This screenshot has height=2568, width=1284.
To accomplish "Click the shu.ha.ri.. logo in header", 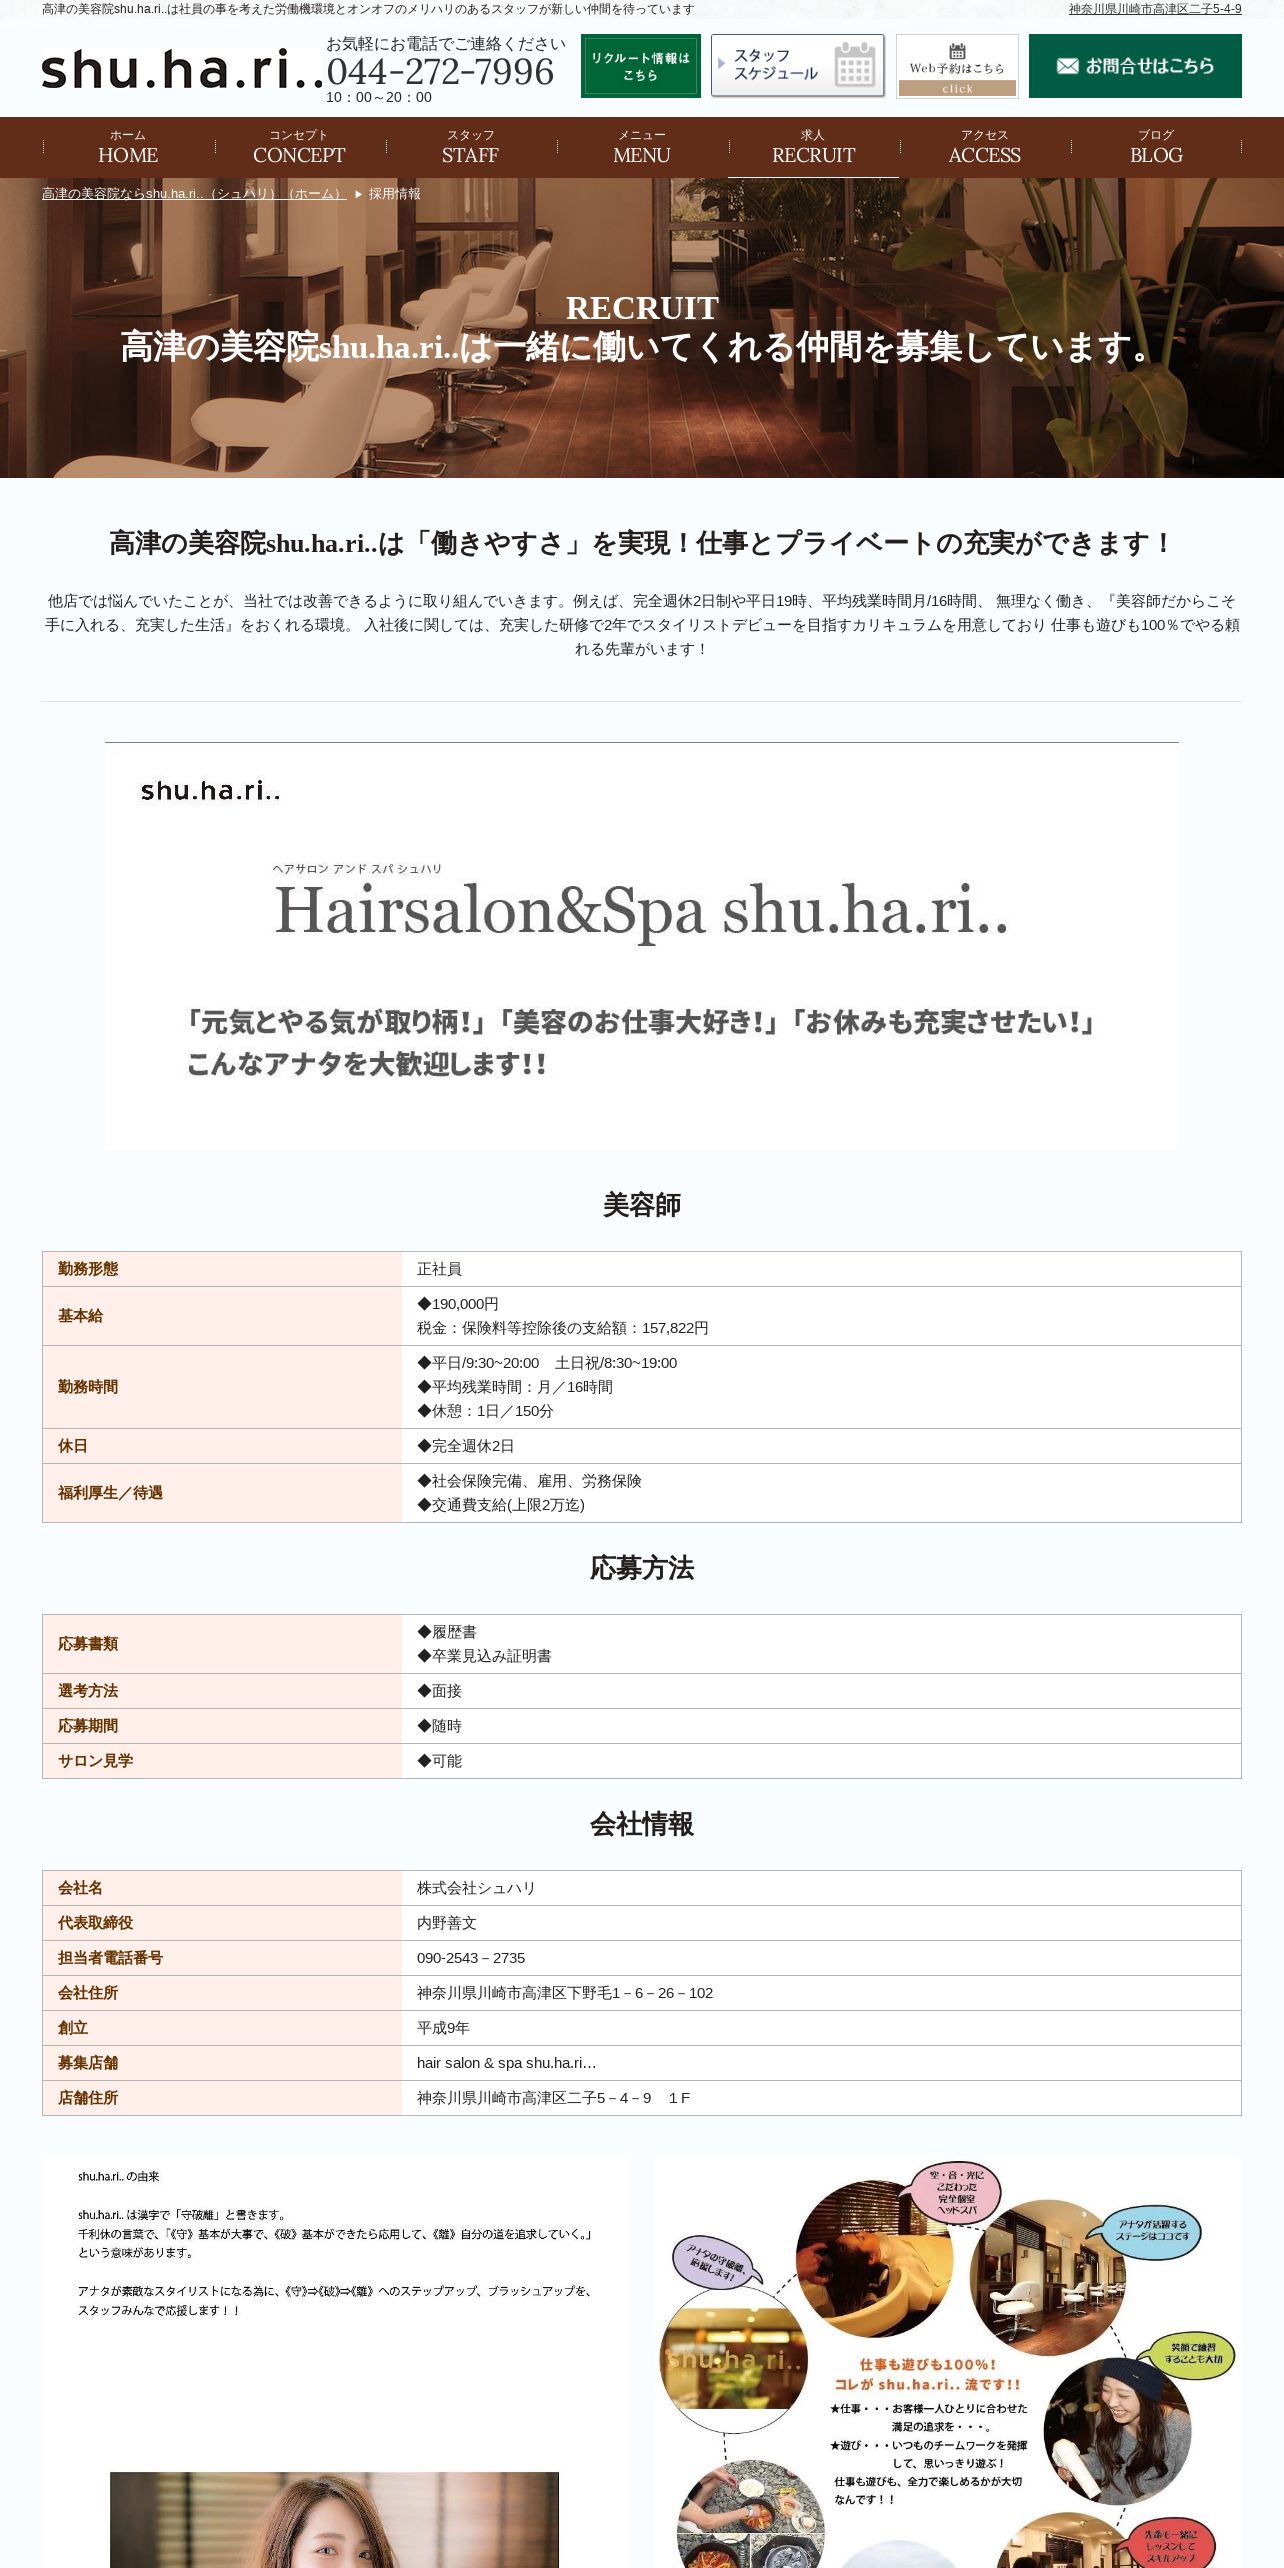I will [x=183, y=69].
